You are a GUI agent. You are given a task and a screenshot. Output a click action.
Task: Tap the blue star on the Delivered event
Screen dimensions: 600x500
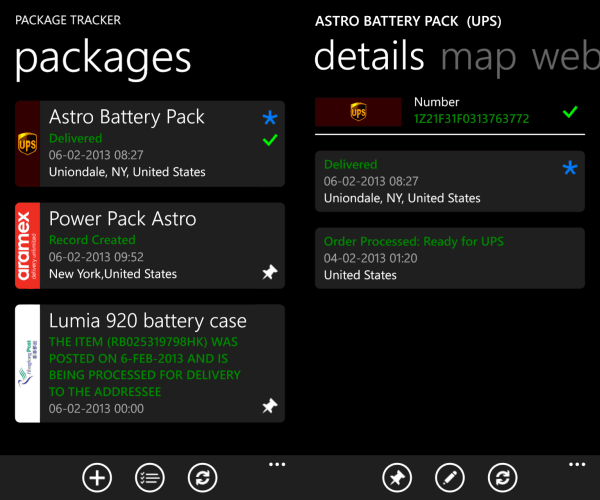(570, 168)
